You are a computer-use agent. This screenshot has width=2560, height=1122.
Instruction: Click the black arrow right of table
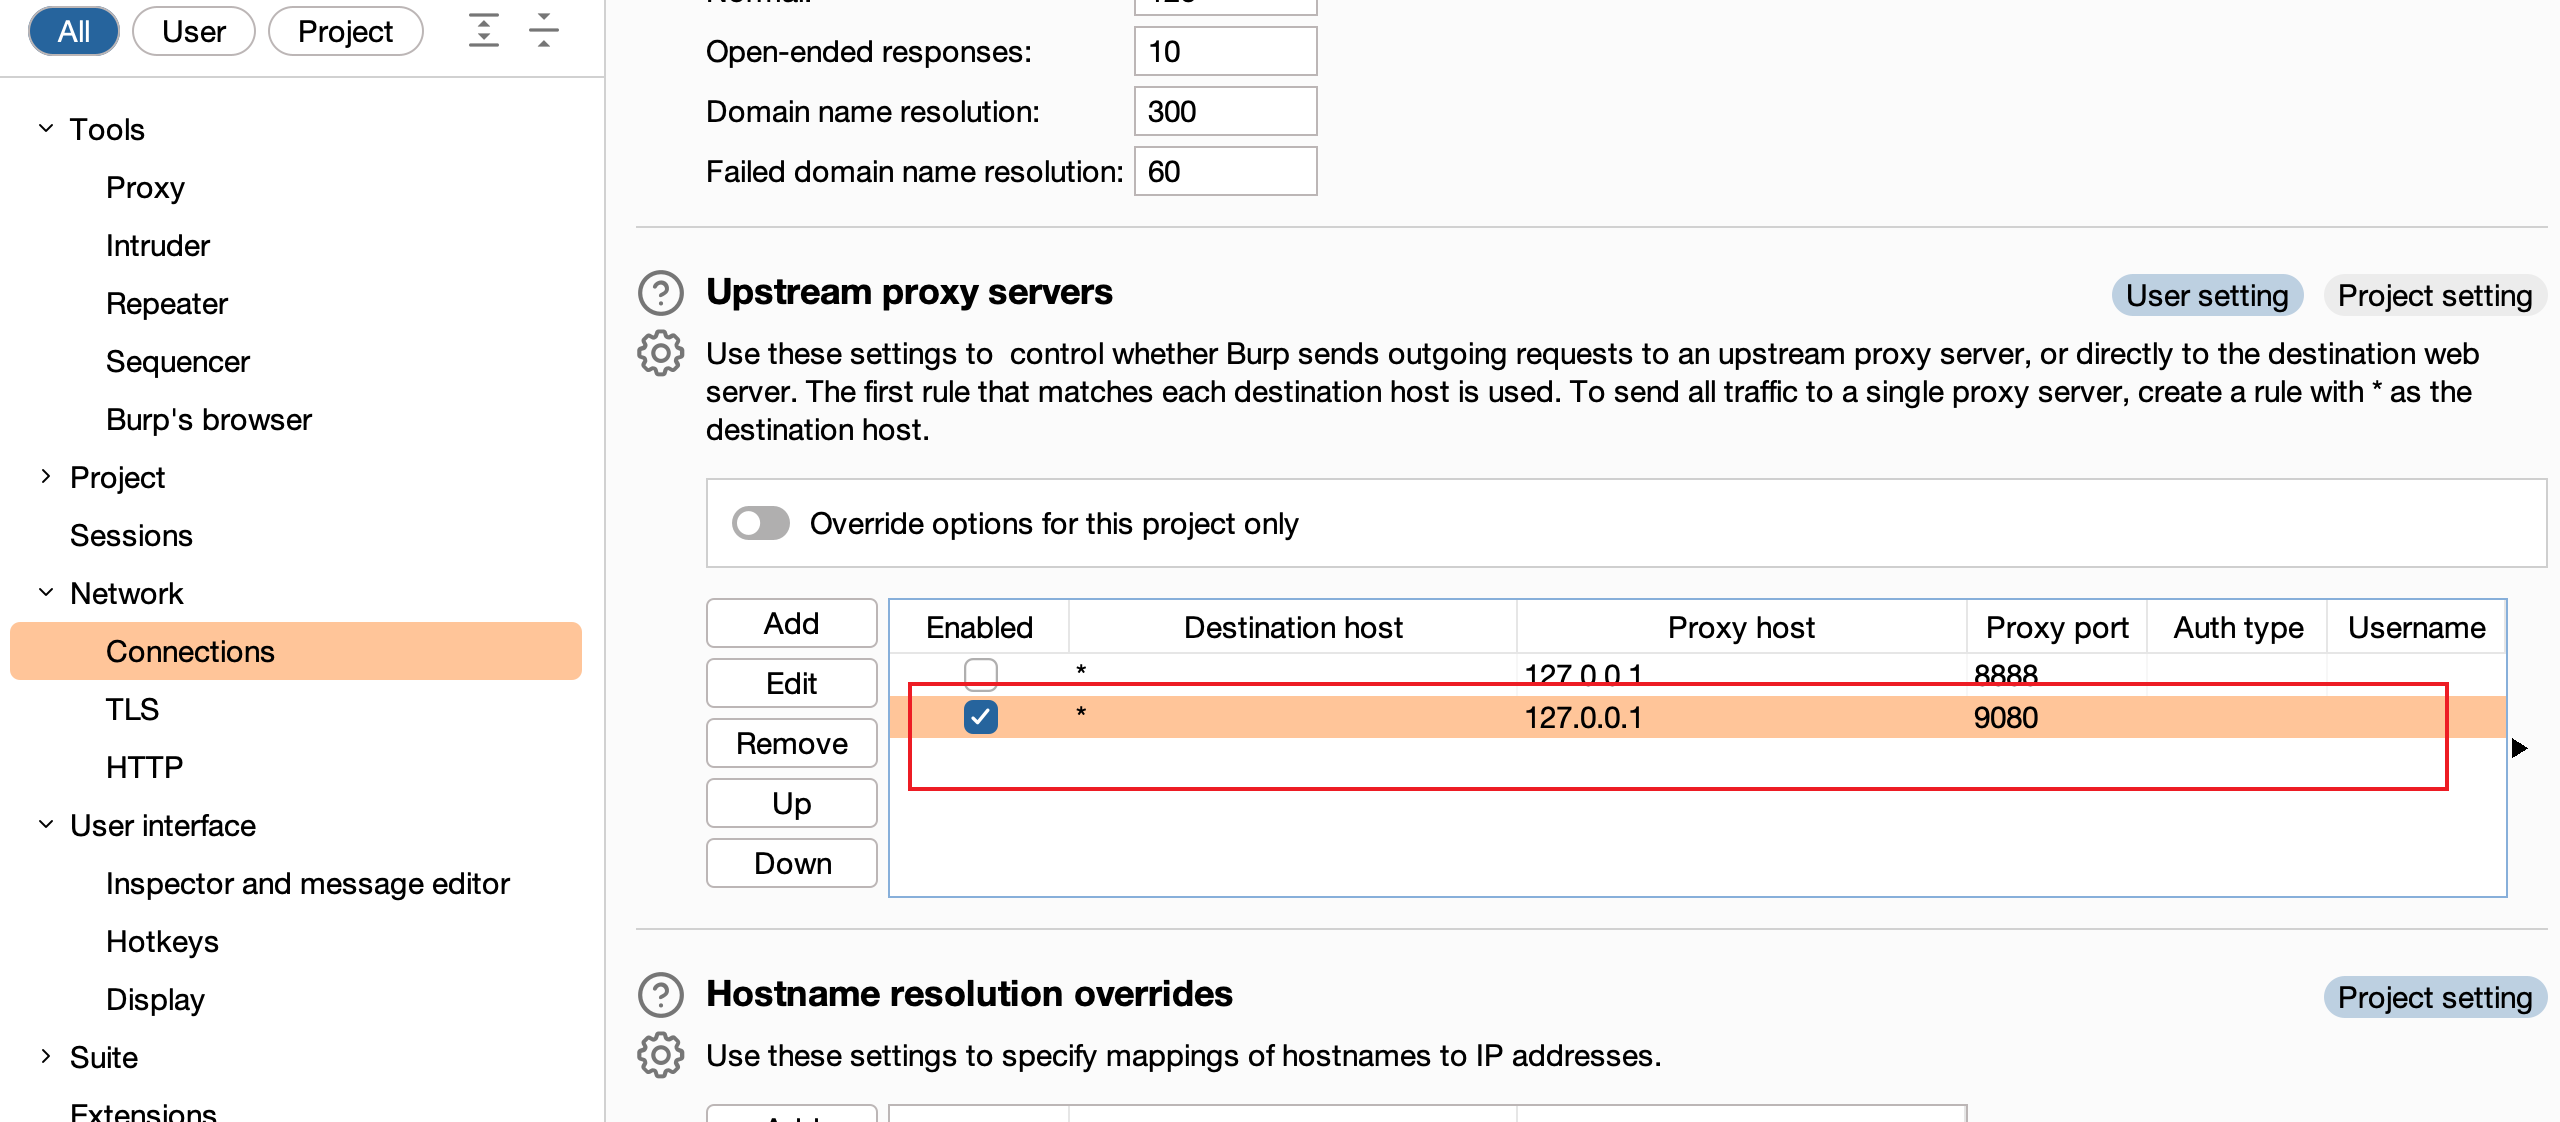point(2519,748)
